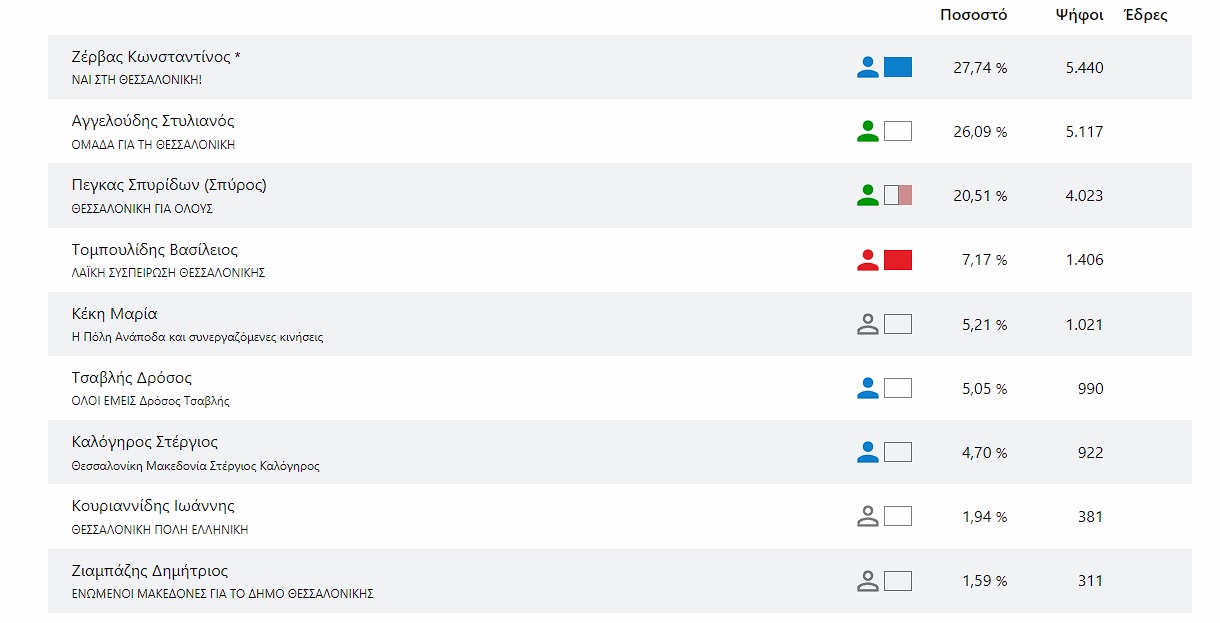The height and width of the screenshot is (623, 1220).
Task: Click the vote count 1.021
Action: tap(1085, 325)
